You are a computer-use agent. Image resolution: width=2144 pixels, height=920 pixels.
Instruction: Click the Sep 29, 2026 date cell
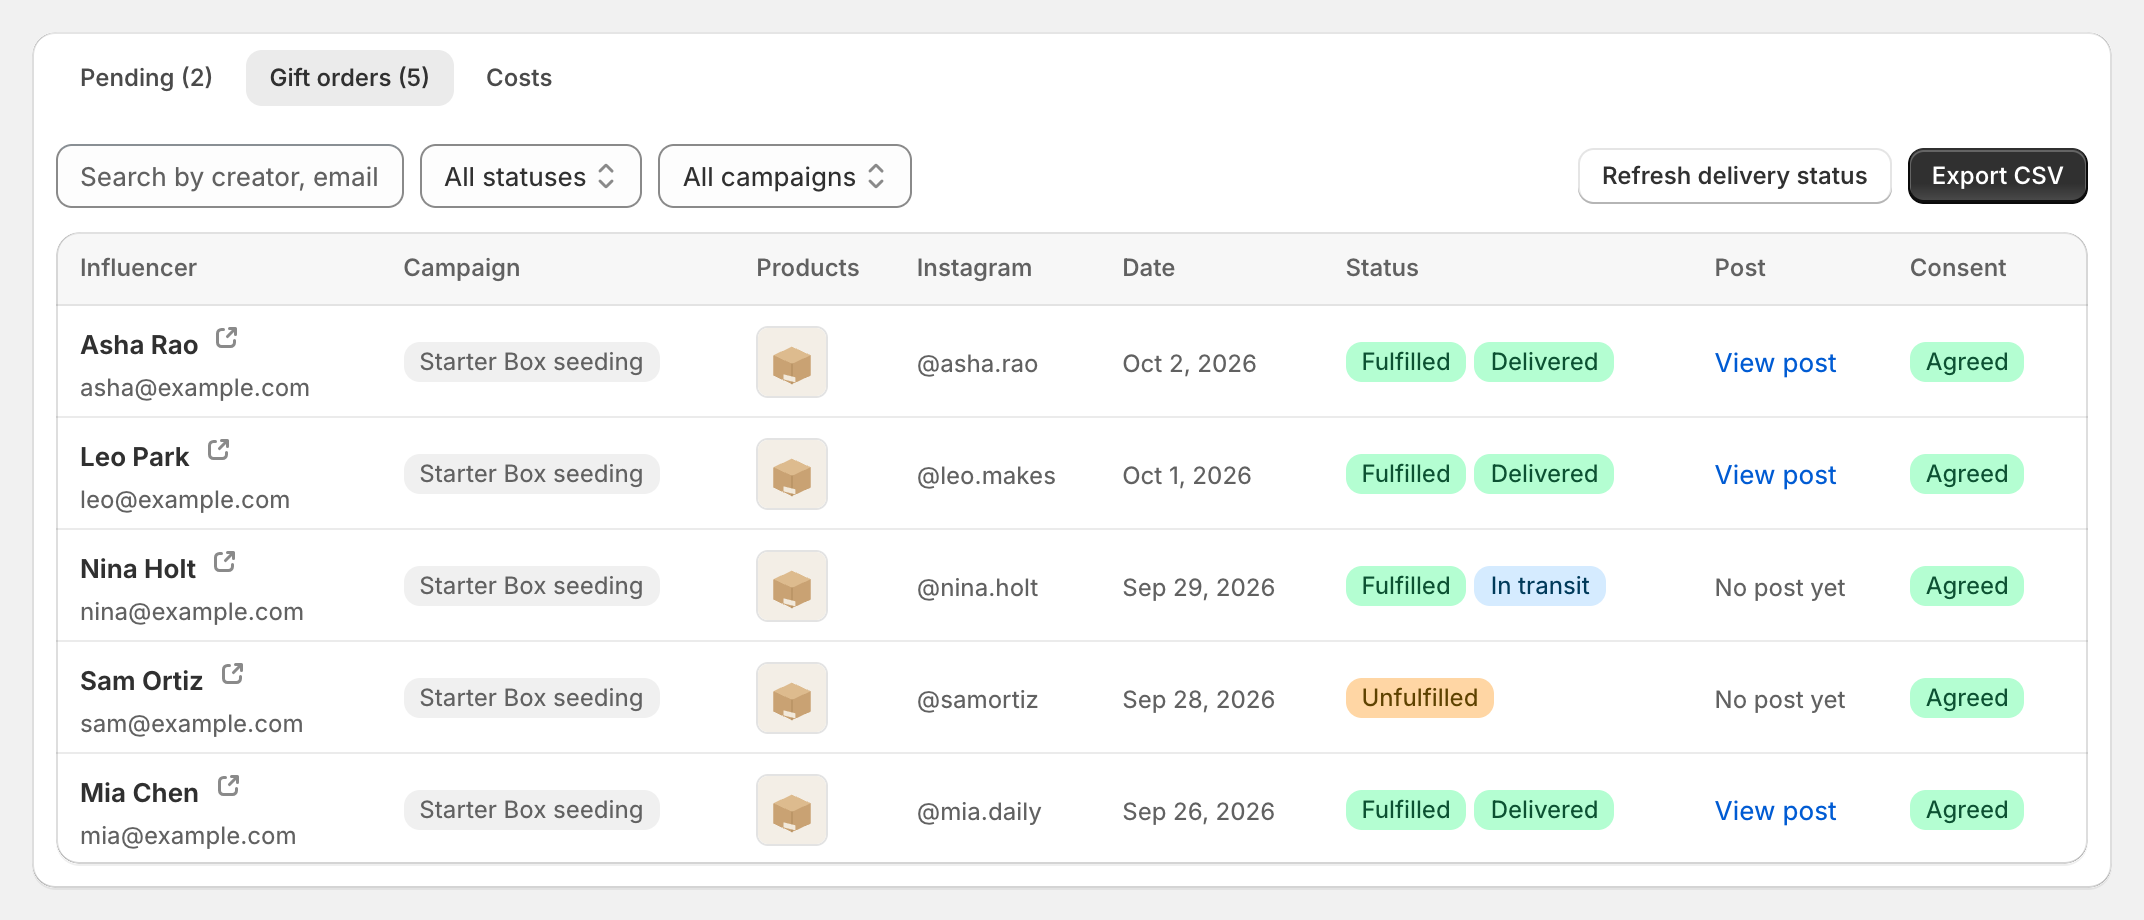click(1199, 587)
